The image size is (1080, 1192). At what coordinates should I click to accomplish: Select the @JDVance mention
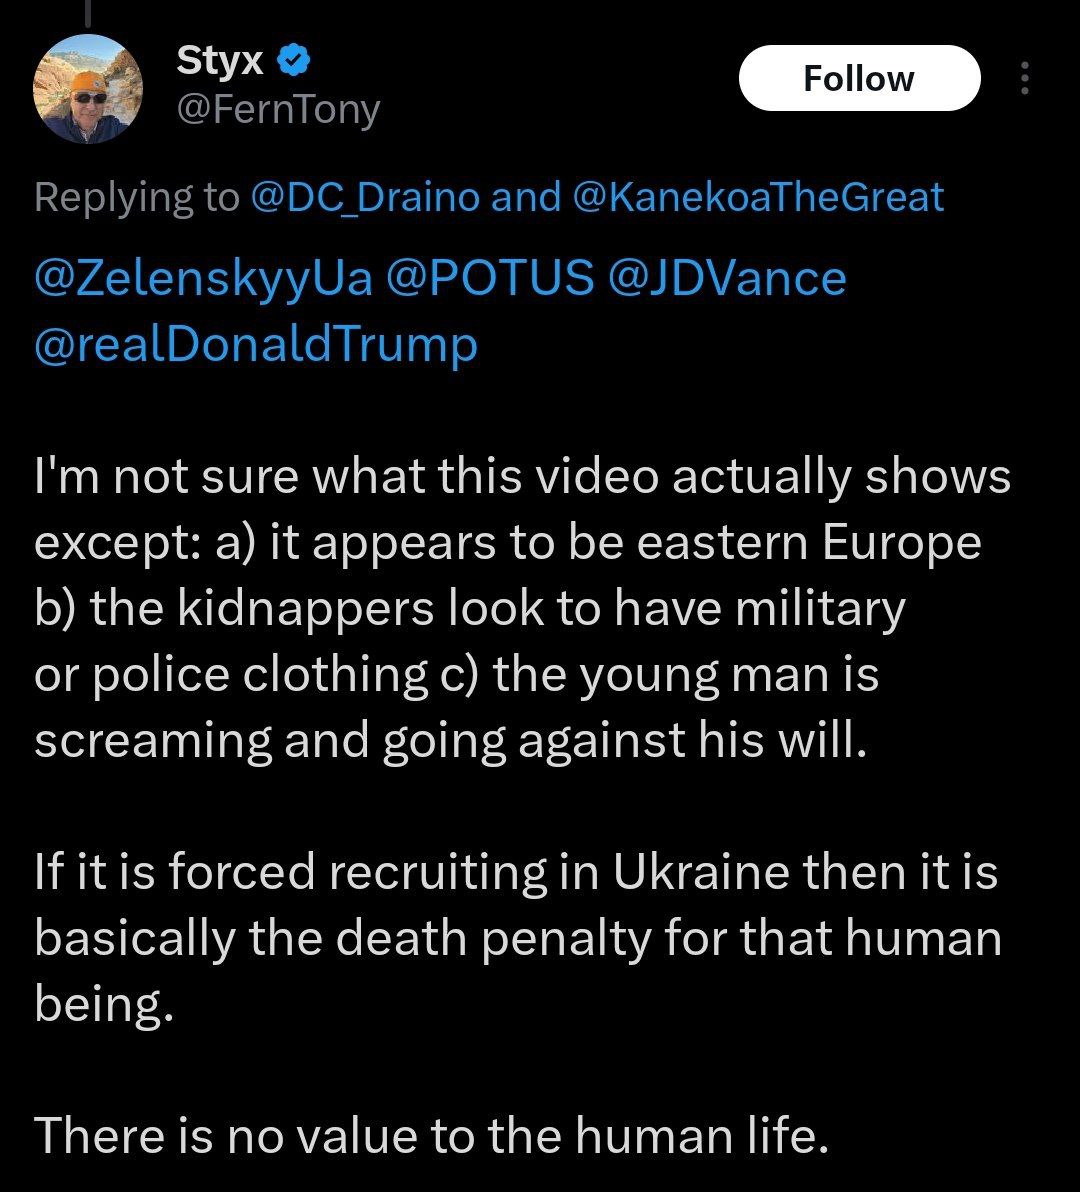(727, 278)
